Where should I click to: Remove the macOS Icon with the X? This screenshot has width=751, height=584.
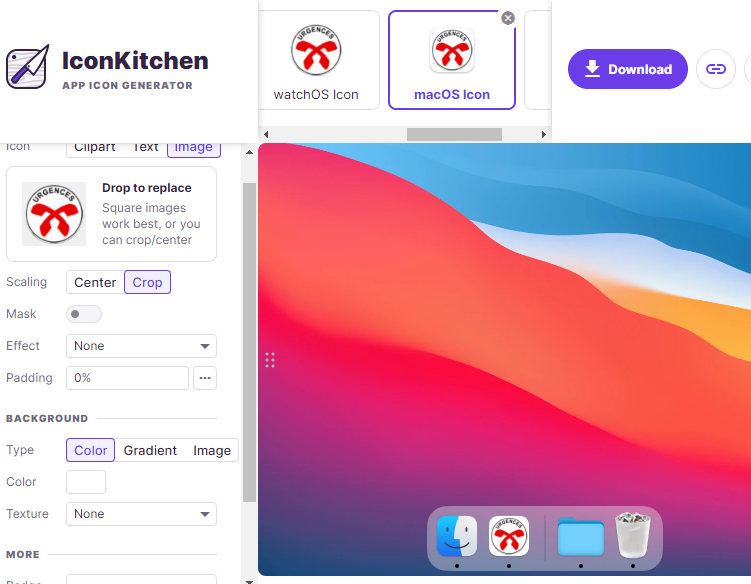coord(508,18)
